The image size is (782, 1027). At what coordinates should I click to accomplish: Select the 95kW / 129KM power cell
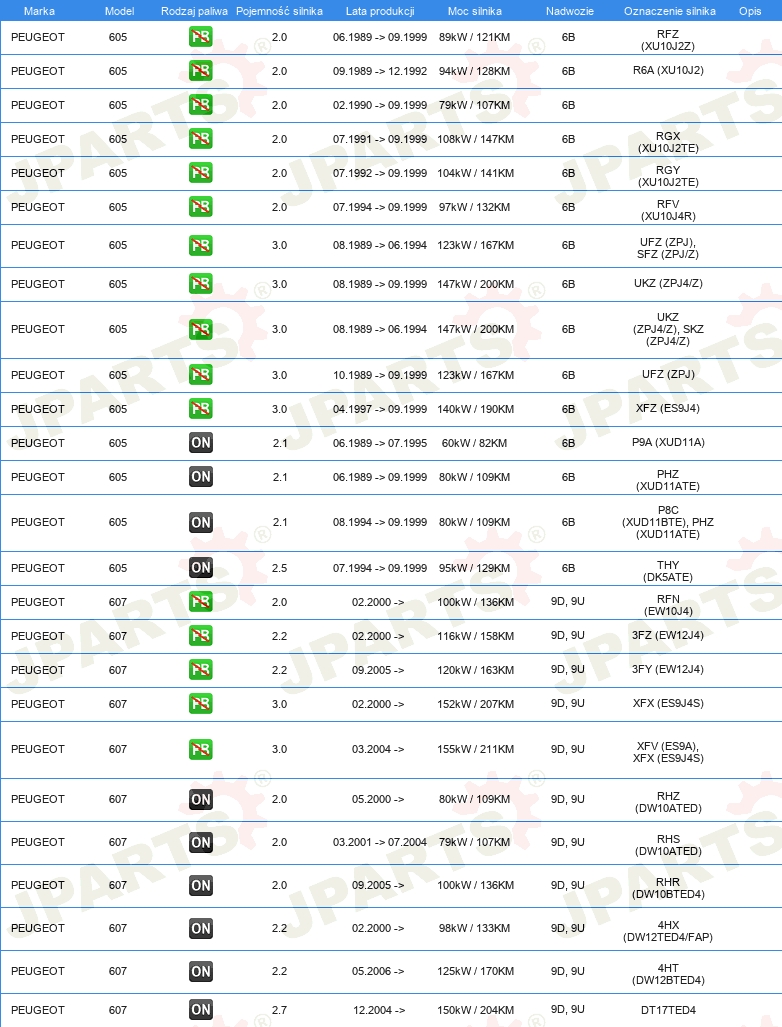(475, 569)
